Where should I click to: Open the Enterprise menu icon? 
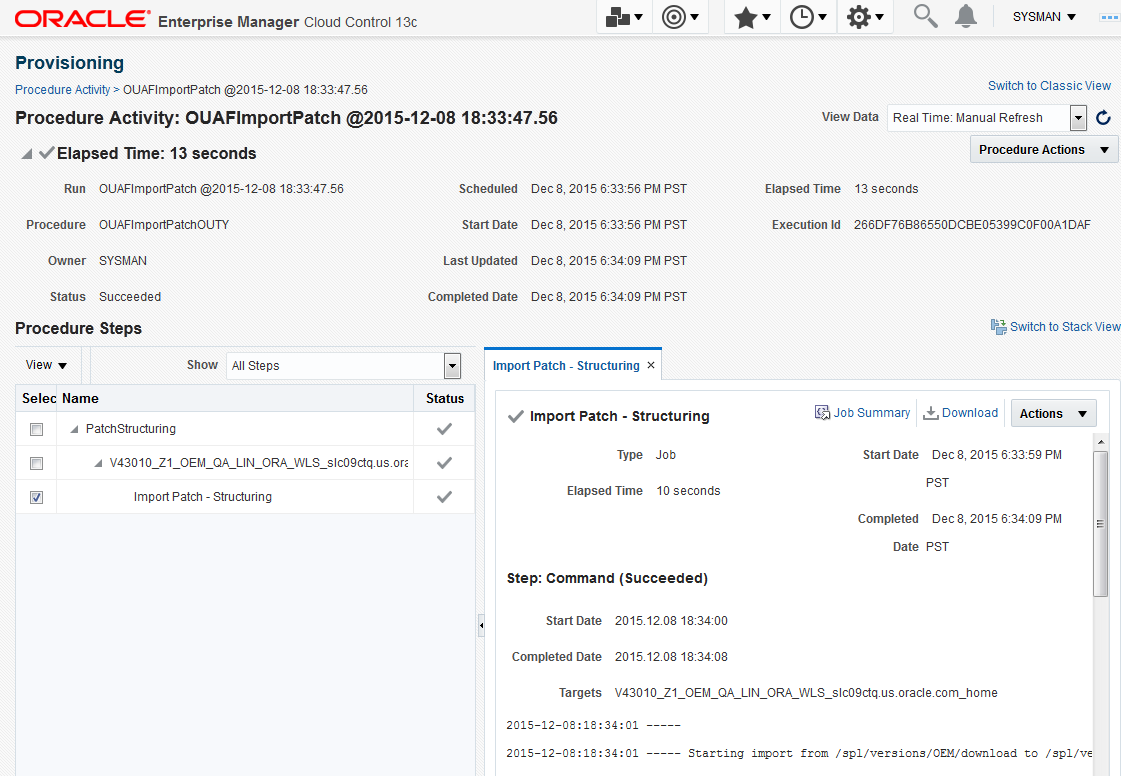623,16
